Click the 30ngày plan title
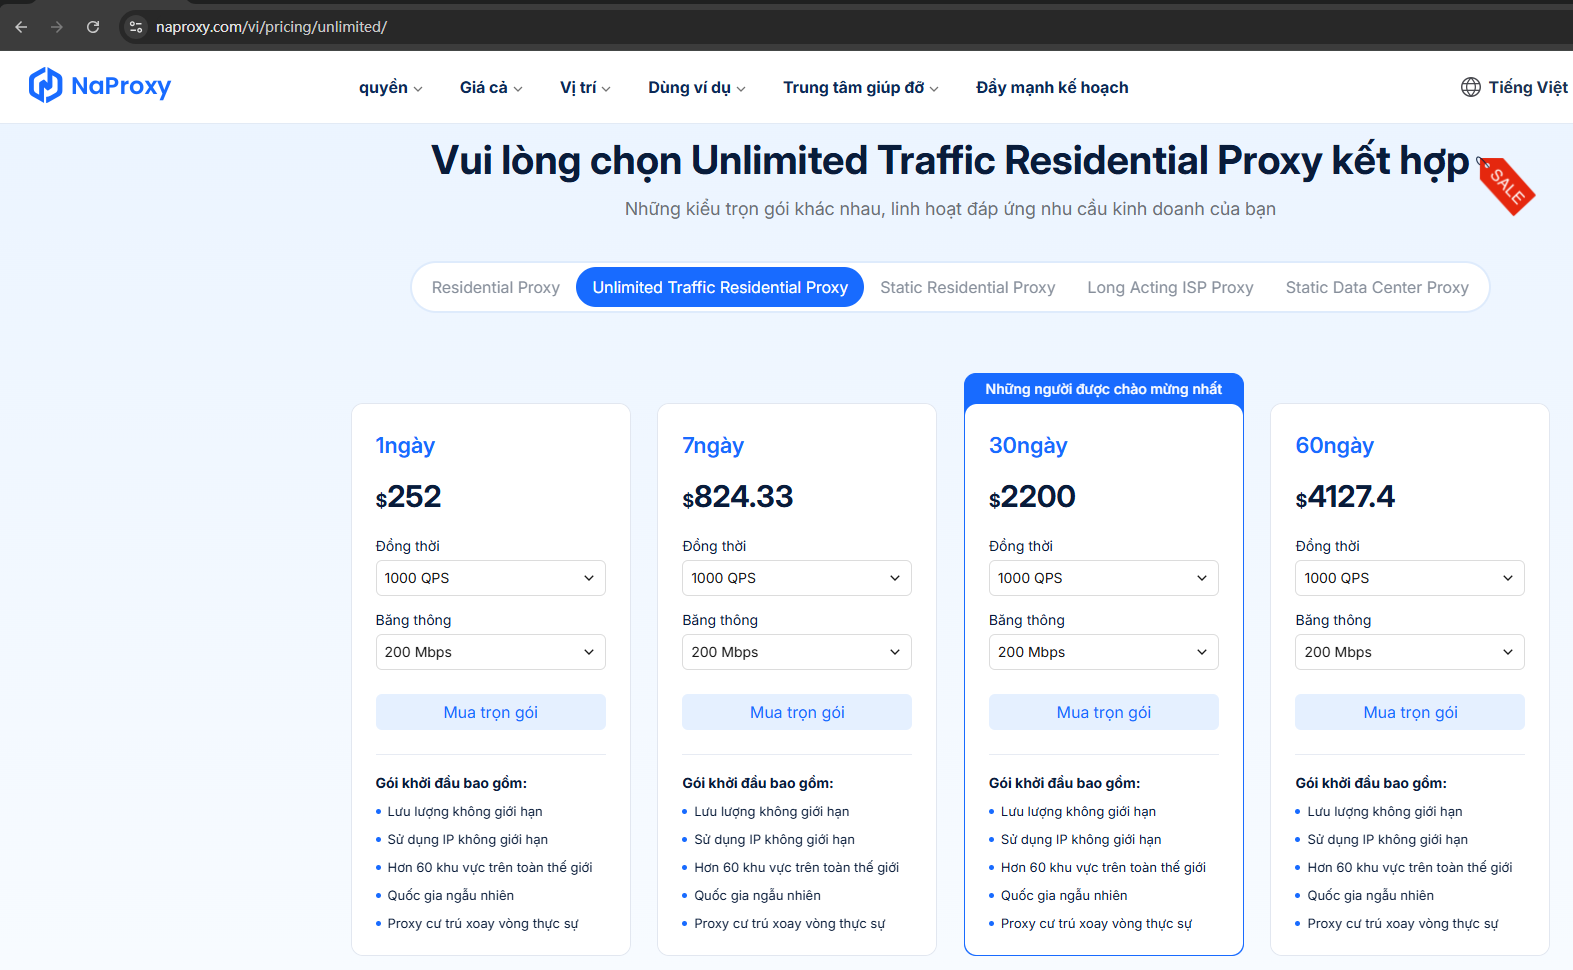Screen dimensions: 1573x970 (x=1028, y=446)
